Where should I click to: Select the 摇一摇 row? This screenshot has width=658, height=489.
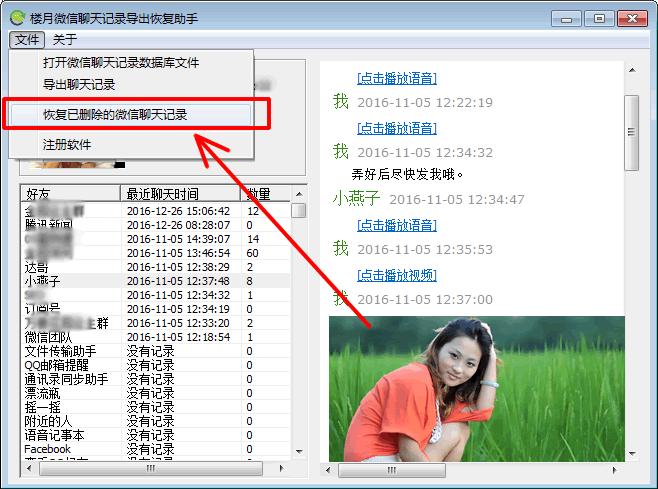pyautogui.click(x=155, y=407)
